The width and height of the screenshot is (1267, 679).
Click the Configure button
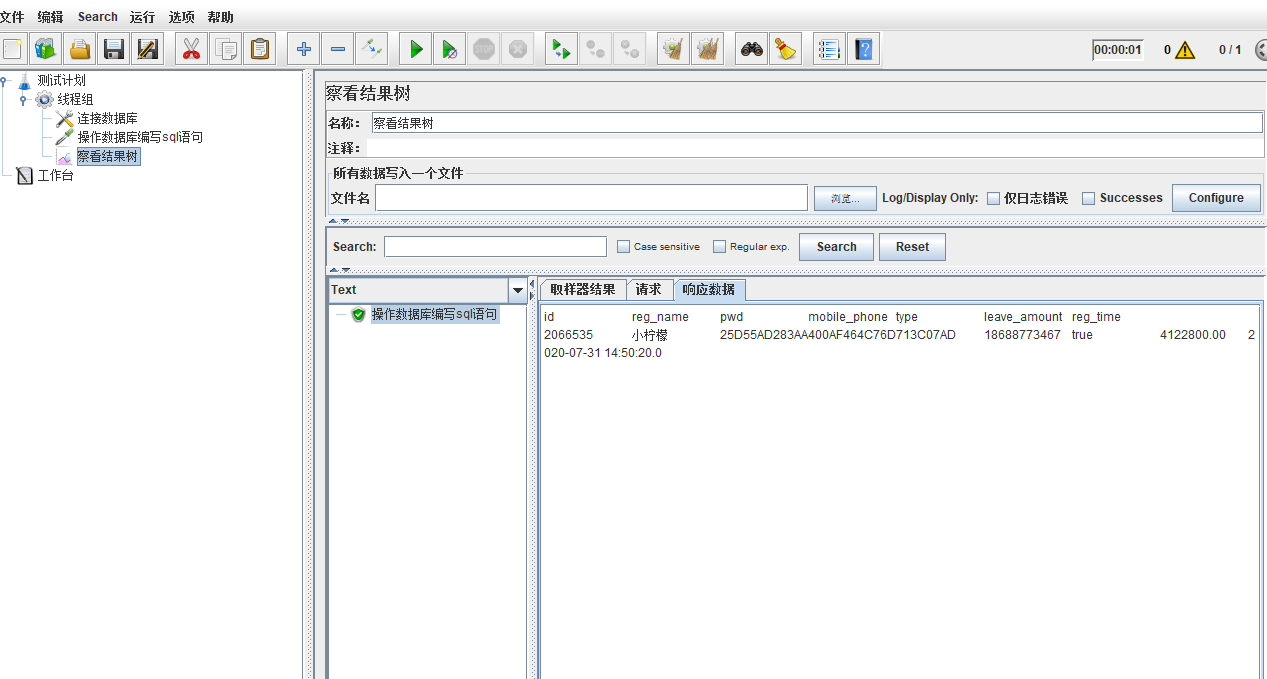pyautogui.click(x=1215, y=198)
